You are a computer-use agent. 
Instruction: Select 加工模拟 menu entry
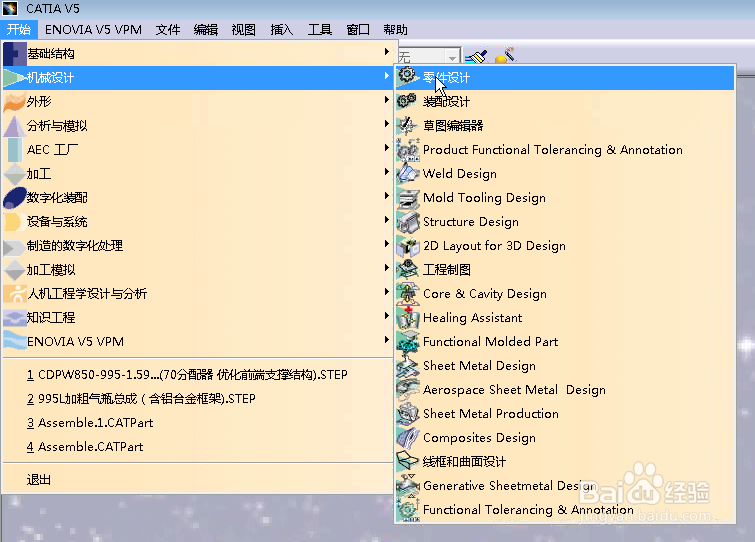[x=198, y=270]
